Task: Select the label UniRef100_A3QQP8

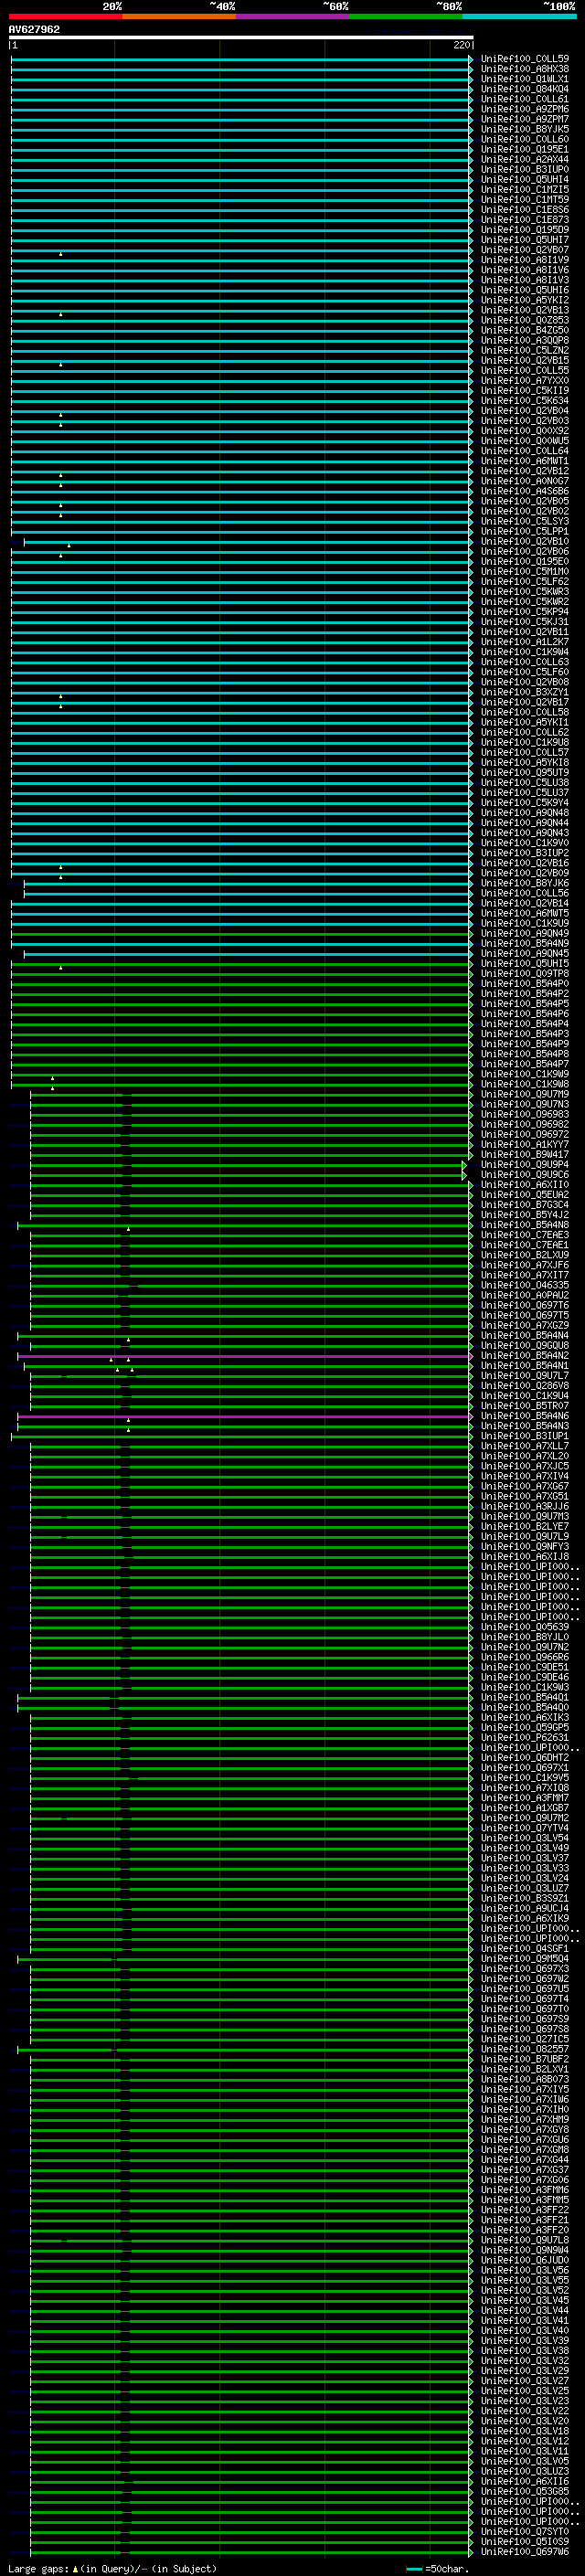Action: [x=525, y=340]
